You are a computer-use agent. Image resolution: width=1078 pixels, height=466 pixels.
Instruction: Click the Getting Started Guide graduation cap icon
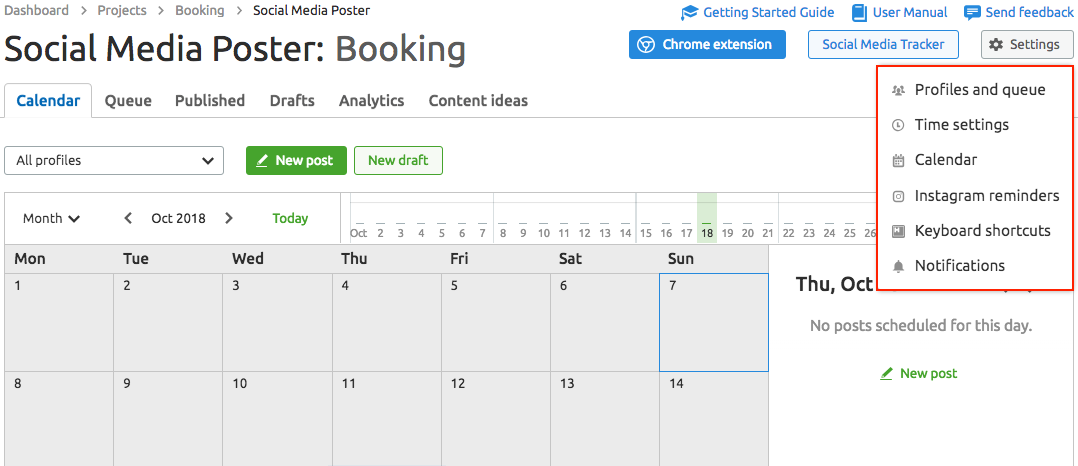point(689,13)
